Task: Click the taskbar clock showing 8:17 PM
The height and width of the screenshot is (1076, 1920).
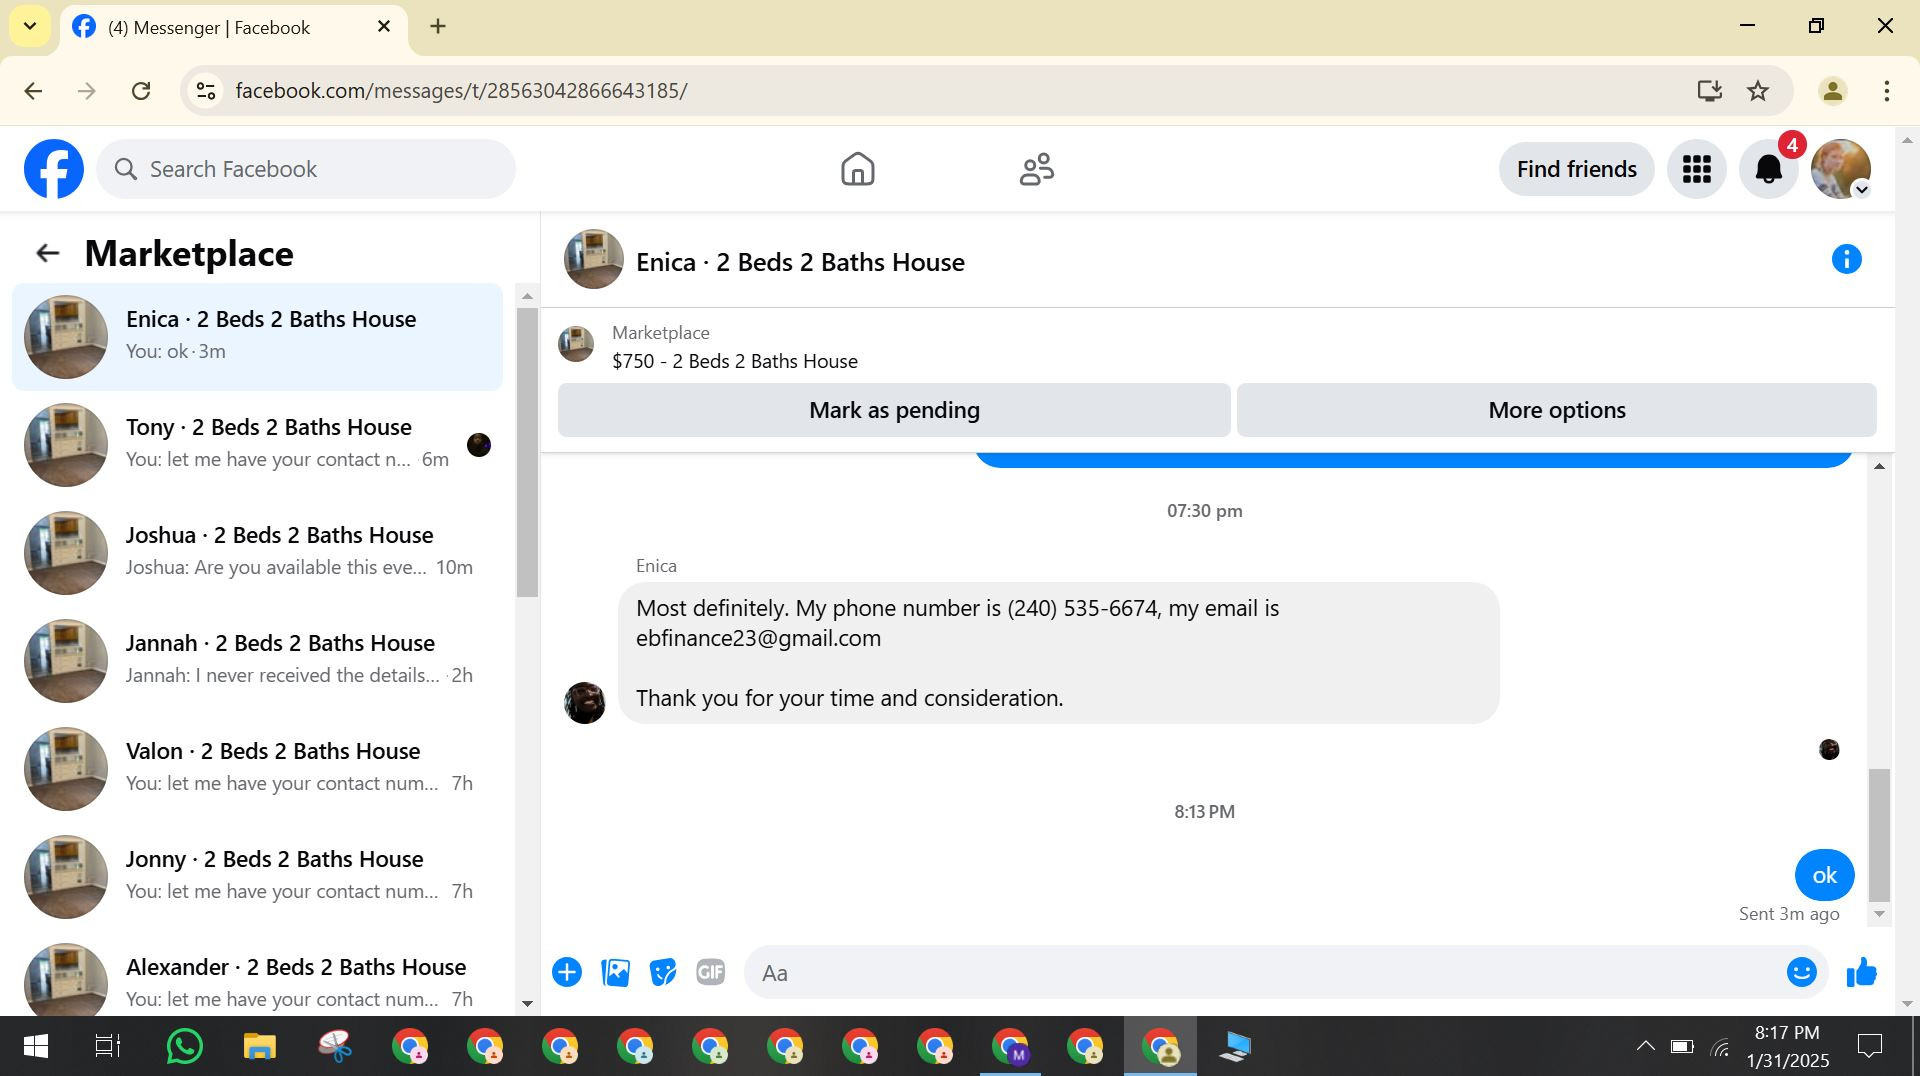Action: [x=1788, y=1047]
